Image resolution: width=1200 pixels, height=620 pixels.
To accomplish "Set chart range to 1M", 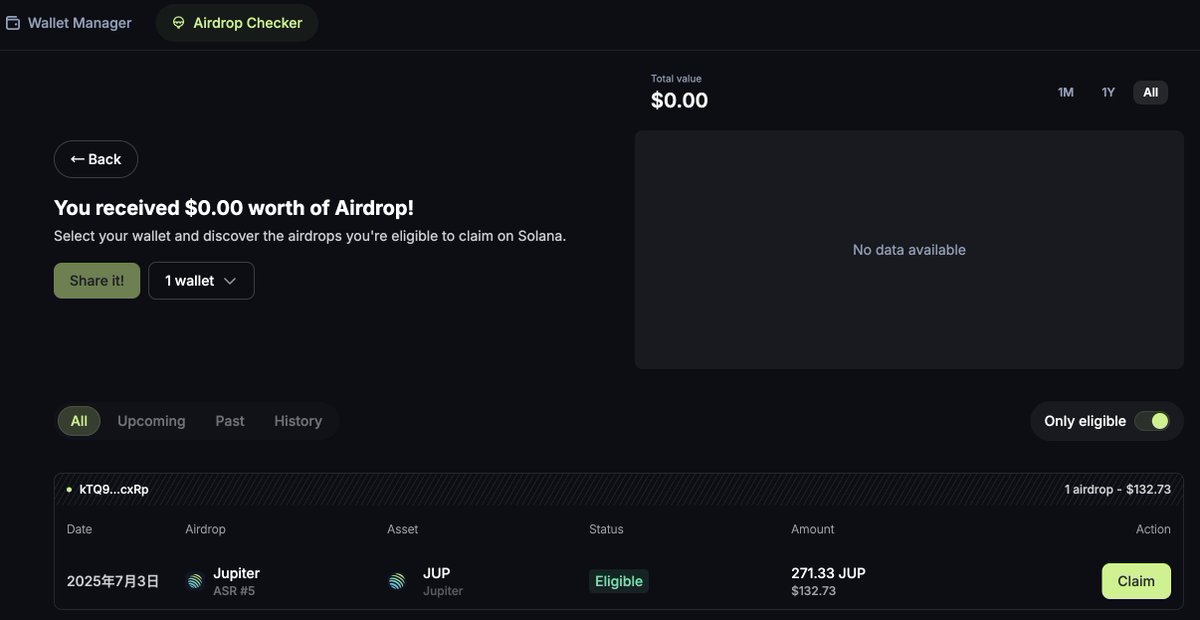I will click(1066, 92).
